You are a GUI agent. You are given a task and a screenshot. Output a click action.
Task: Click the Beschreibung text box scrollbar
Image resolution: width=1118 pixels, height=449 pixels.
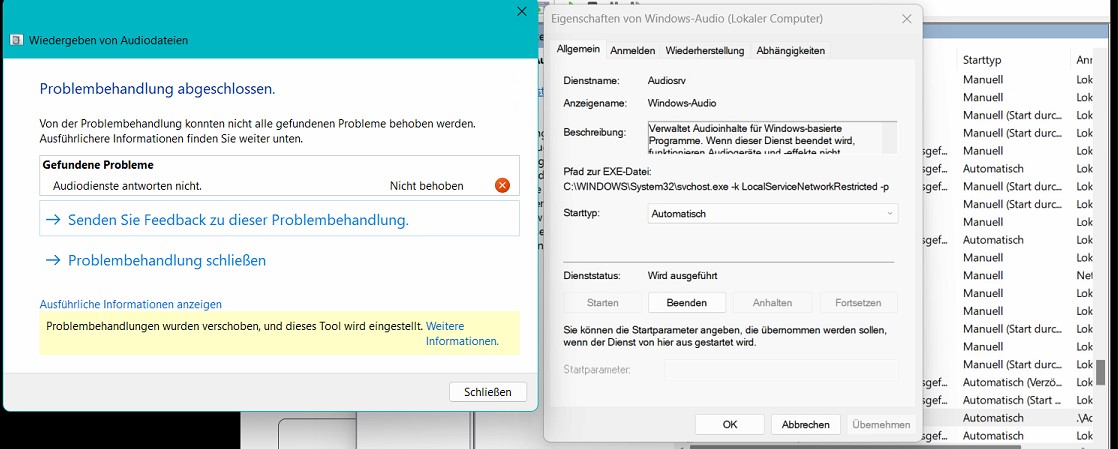889,137
